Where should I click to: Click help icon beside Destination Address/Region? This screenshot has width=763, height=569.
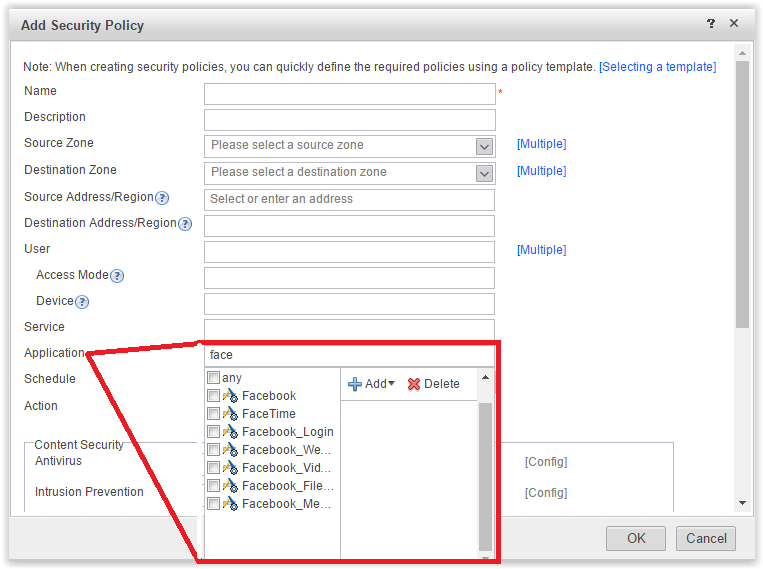tap(185, 224)
